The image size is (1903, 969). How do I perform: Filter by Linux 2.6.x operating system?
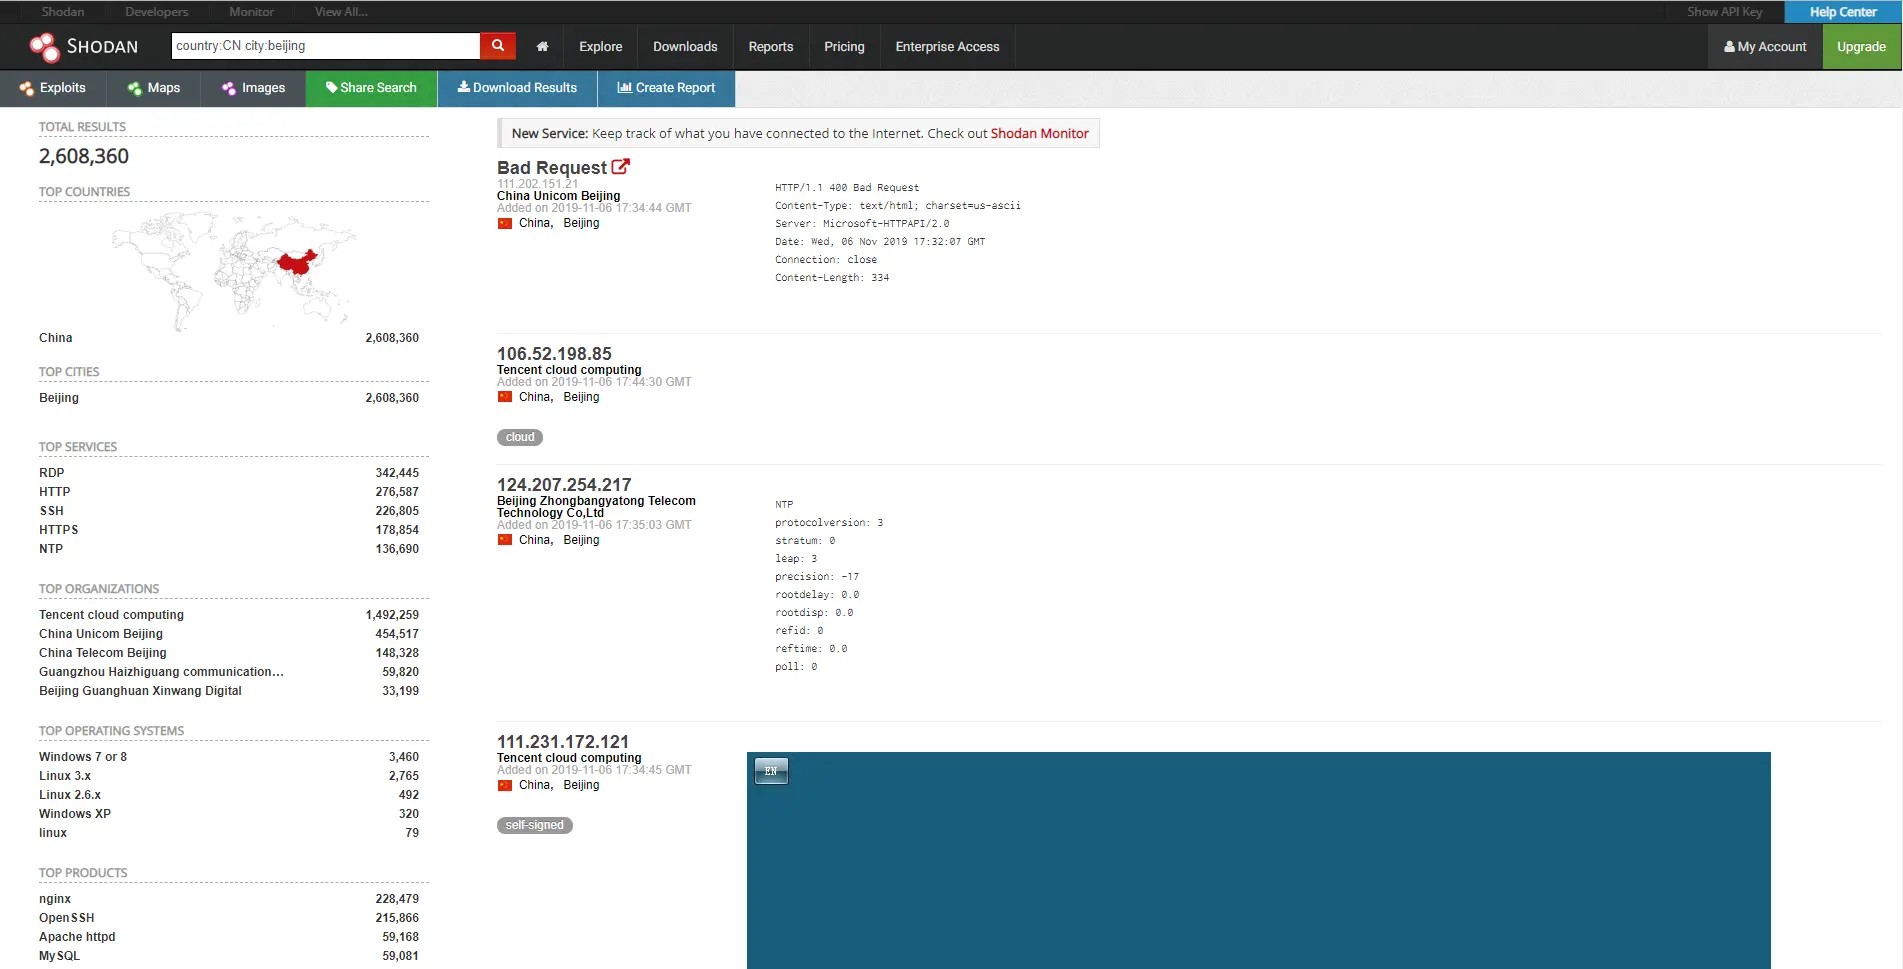(x=70, y=795)
